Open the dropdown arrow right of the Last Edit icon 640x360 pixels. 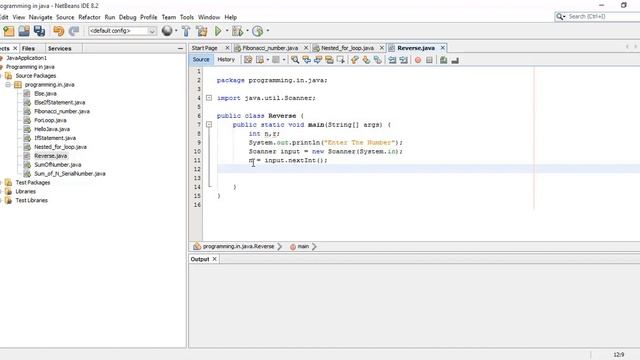point(267,60)
